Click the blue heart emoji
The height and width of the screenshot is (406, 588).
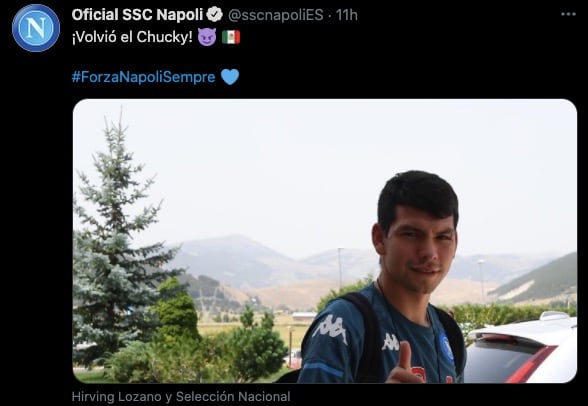tap(230, 77)
